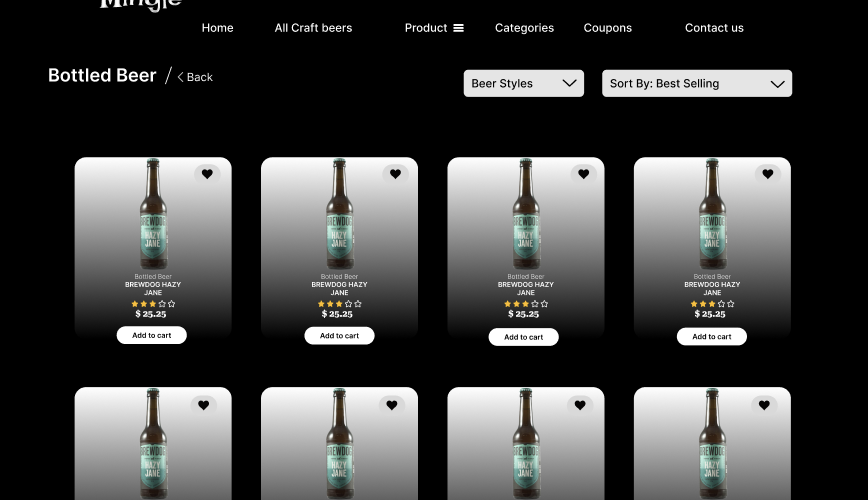Screen dimensions: 868x500
Task: Open the Coupons page link
Action: point(608,28)
